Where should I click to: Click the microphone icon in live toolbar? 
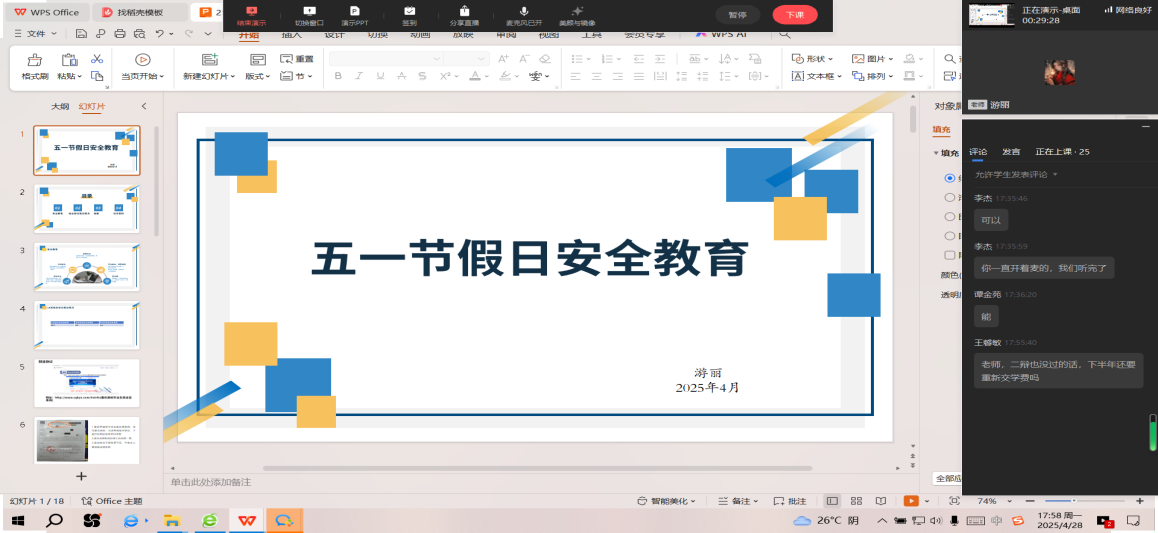[524, 11]
